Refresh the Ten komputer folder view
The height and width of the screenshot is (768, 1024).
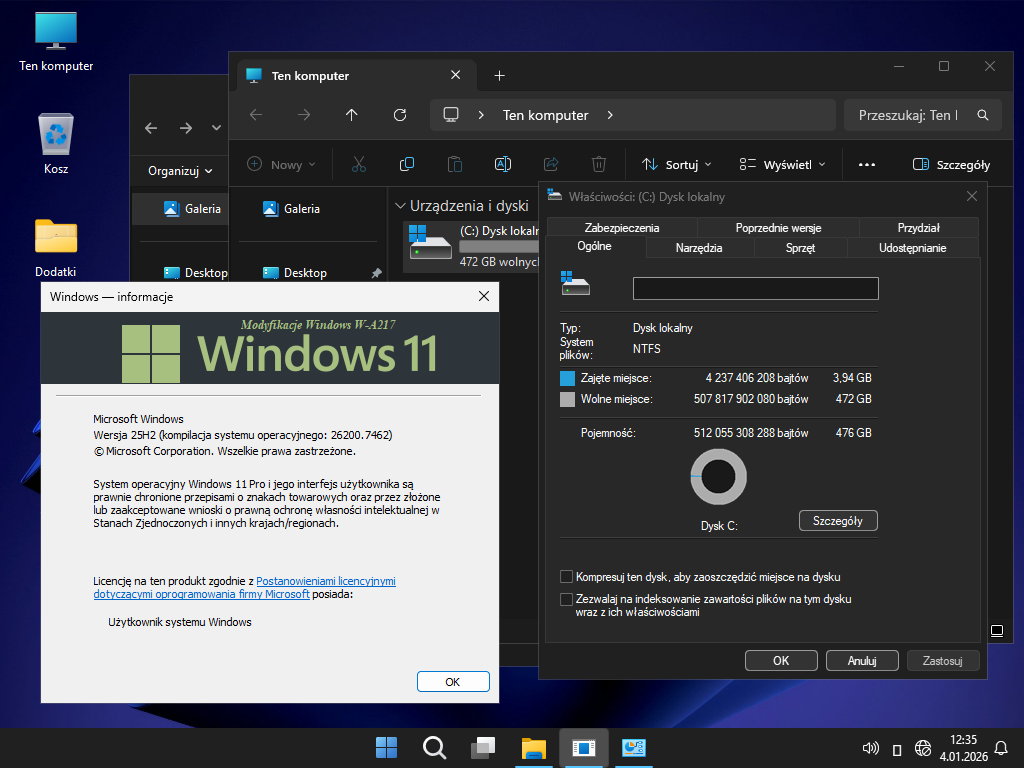[400, 115]
